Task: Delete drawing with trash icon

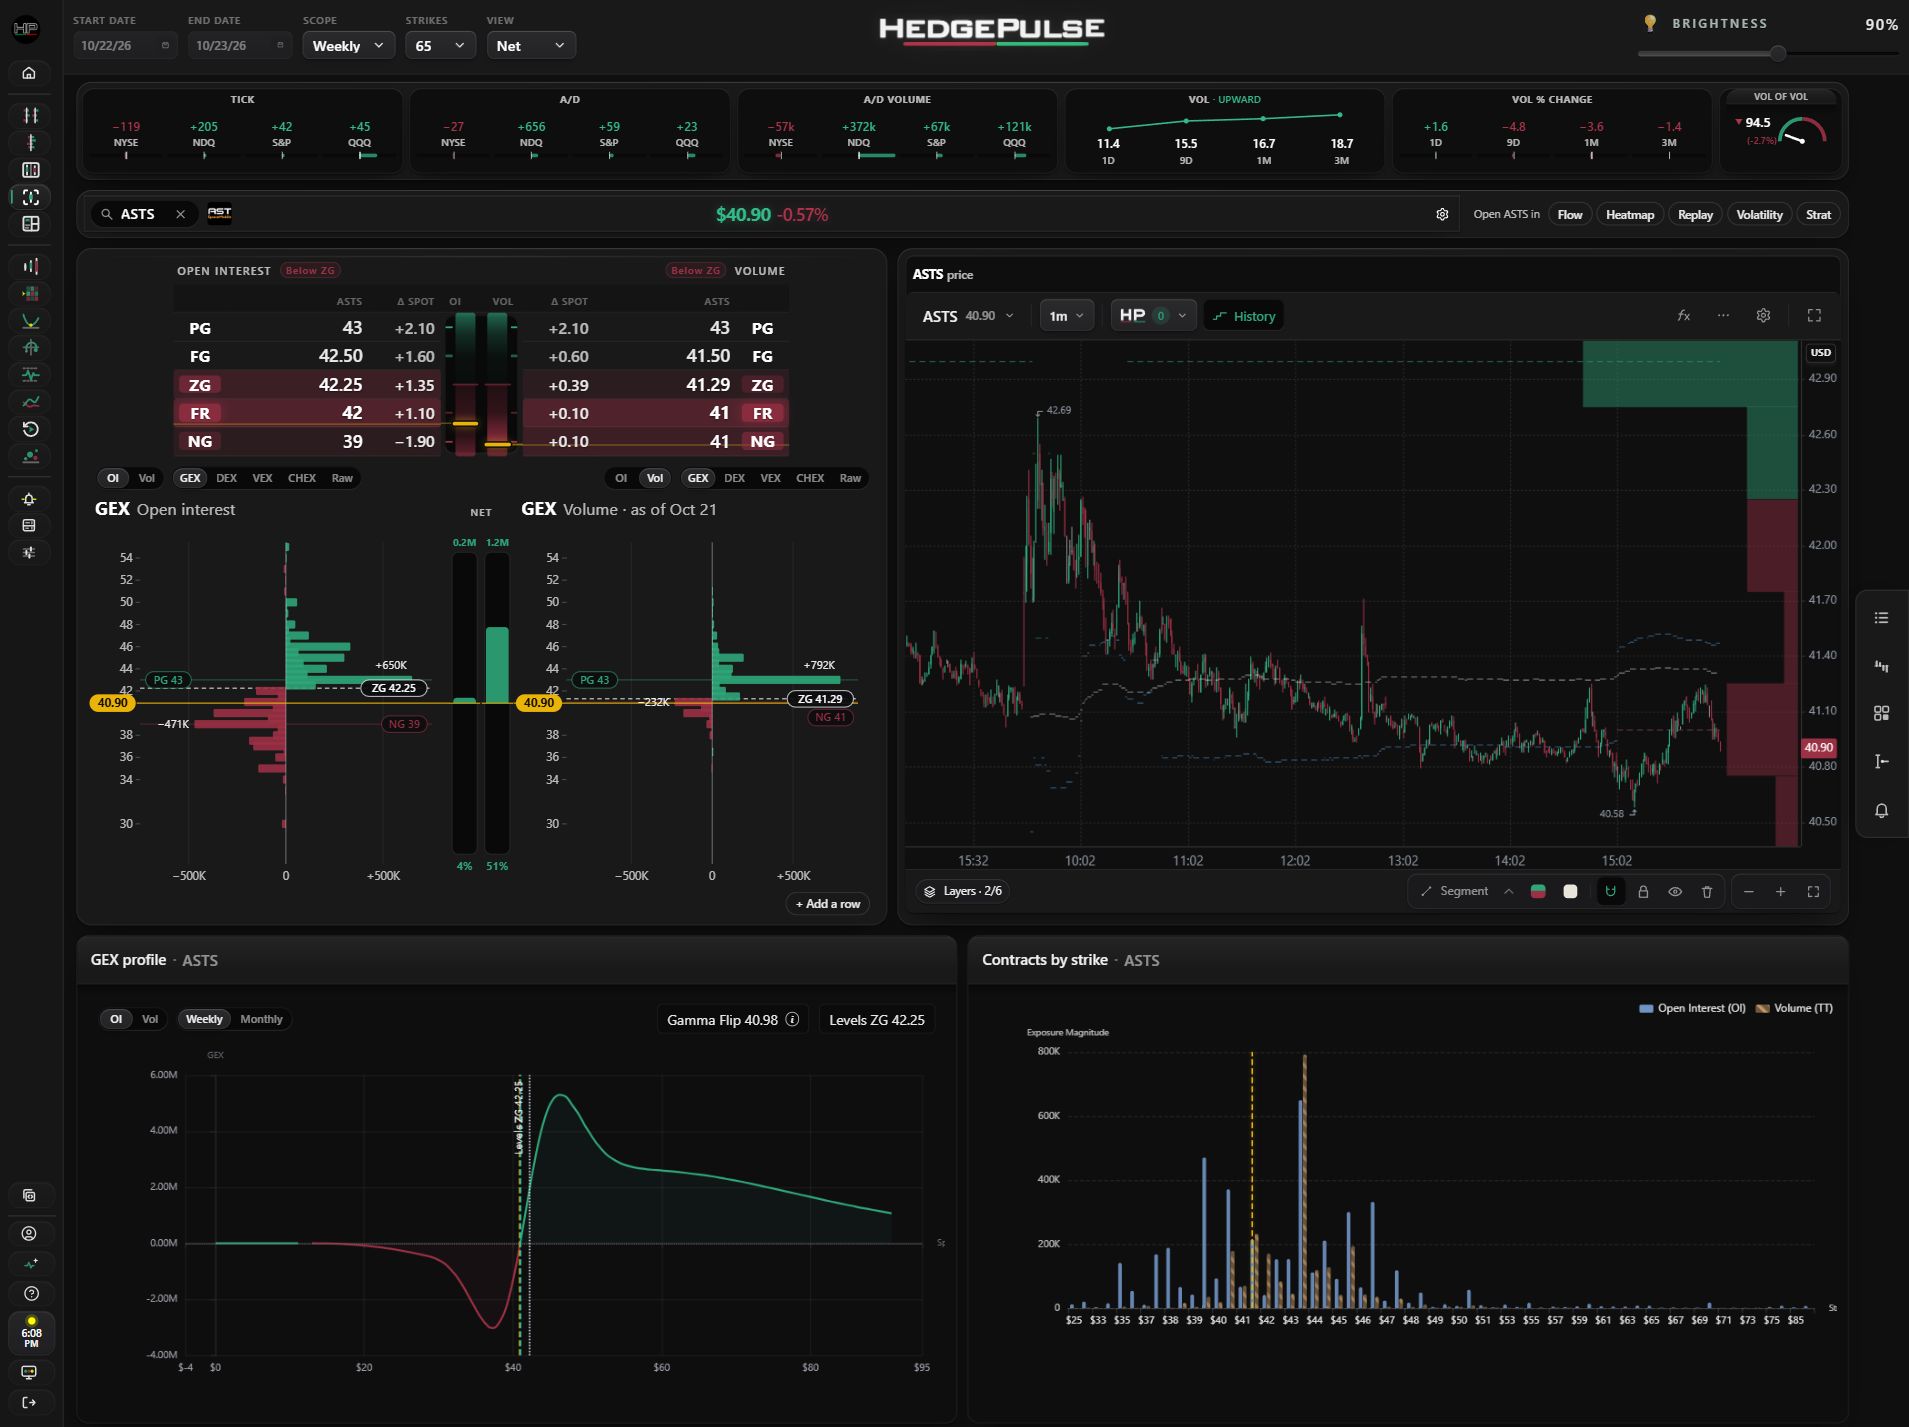Action: [1707, 891]
